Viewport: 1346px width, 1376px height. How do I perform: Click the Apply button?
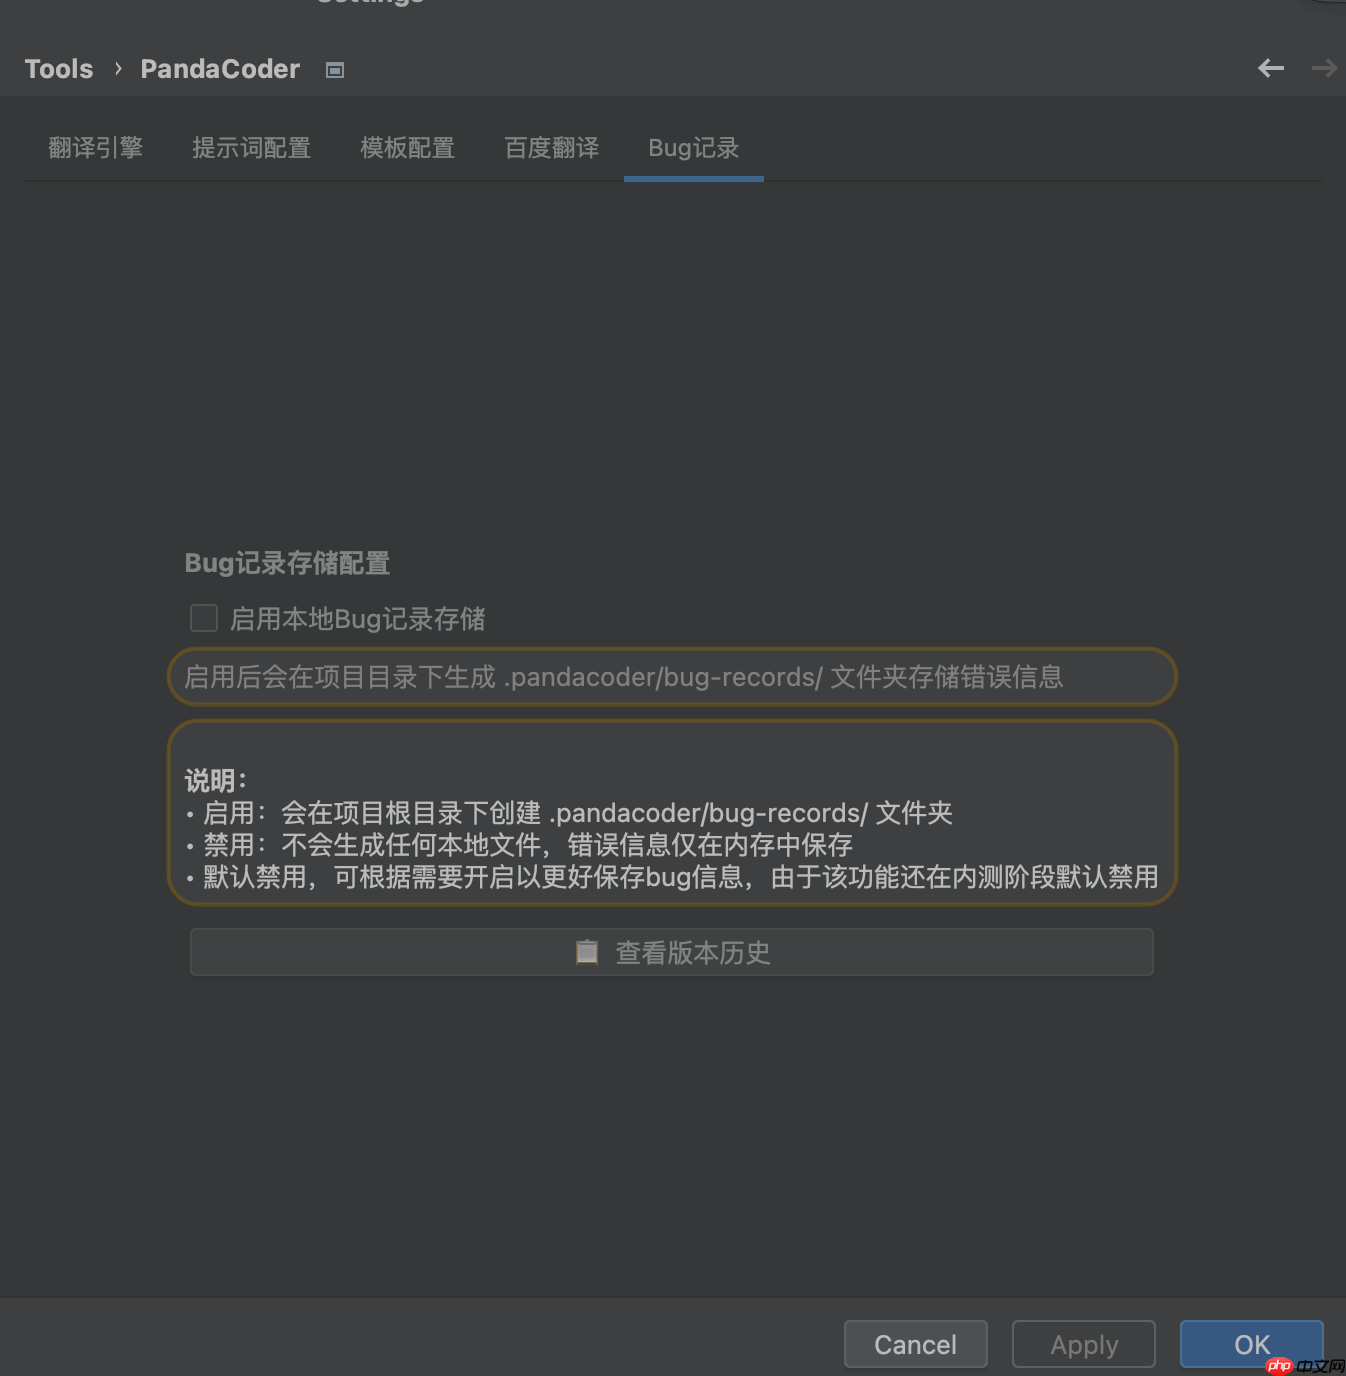pyautogui.click(x=1083, y=1344)
